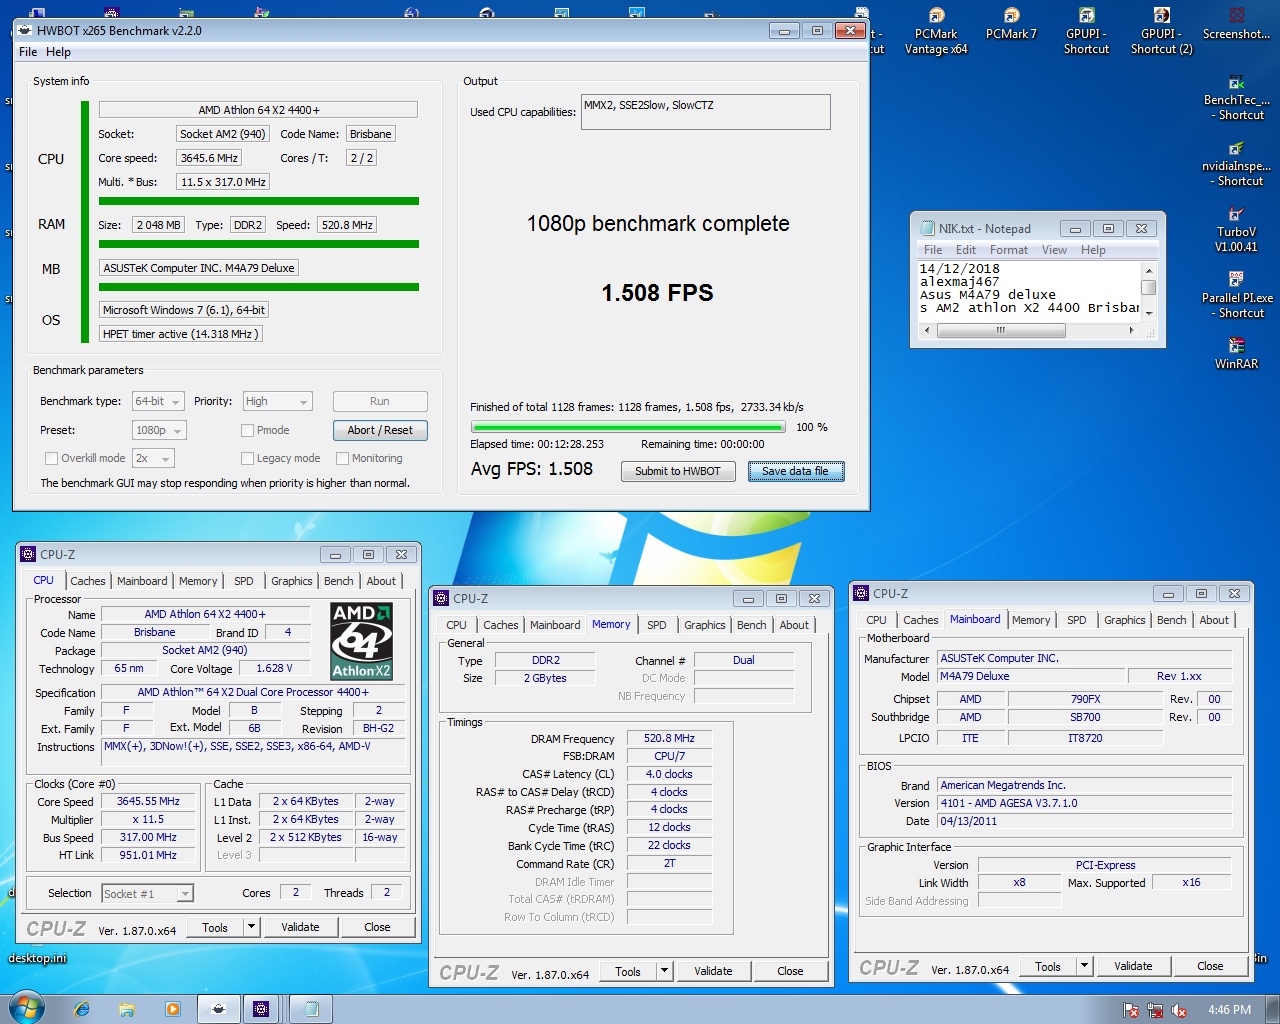Viewport: 1280px width, 1024px height.
Task: Select the TurboV V1.00.41 desktop icon
Action: click(1236, 230)
